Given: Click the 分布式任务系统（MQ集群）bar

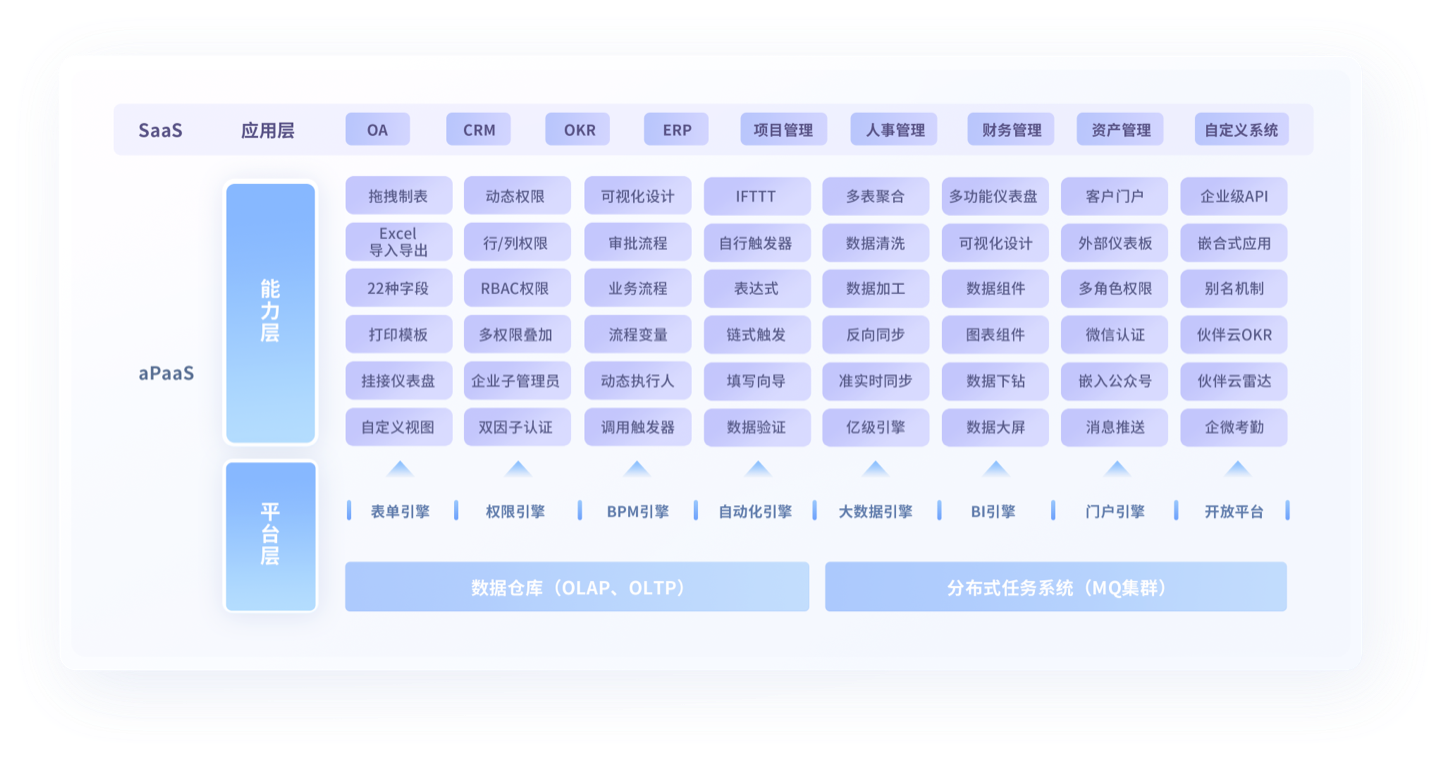Looking at the screenshot, I should 1055,587.
